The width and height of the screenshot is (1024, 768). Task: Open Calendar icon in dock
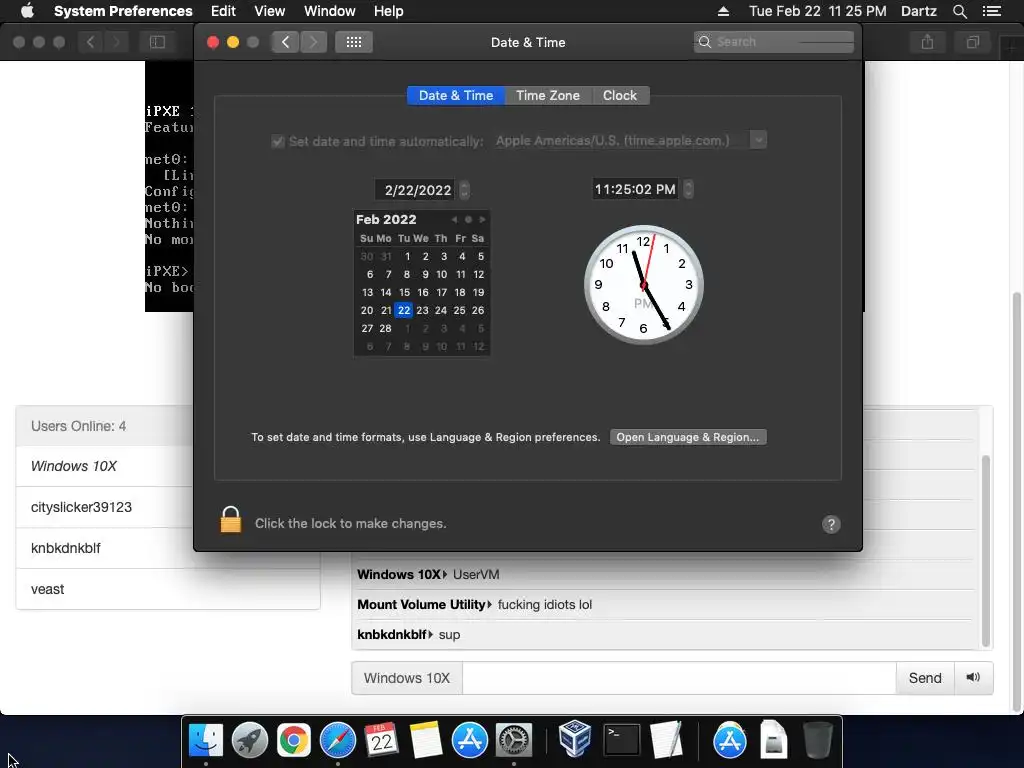pyautogui.click(x=381, y=740)
